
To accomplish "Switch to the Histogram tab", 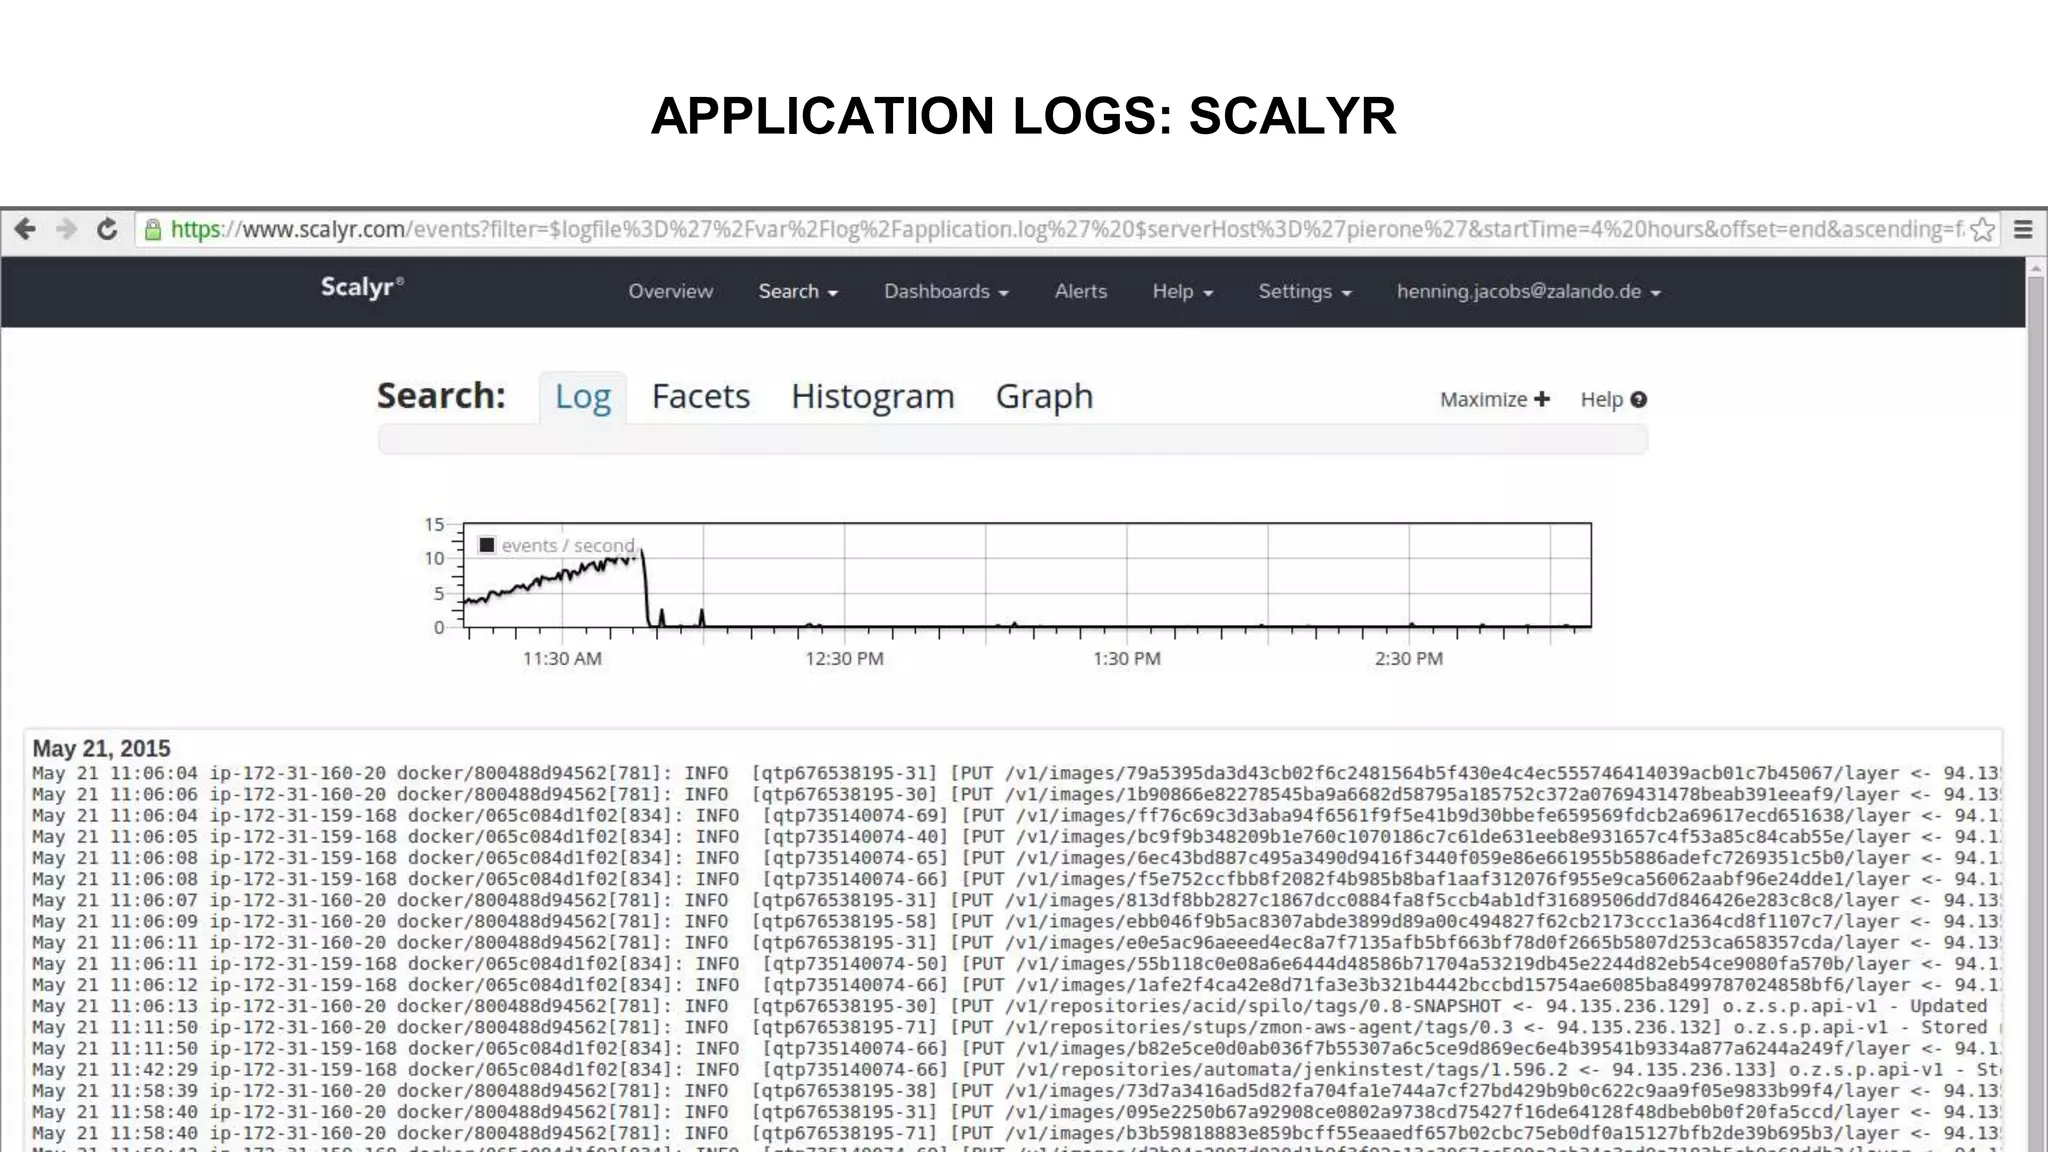I will pyautogui.click(x=872, y=396).
